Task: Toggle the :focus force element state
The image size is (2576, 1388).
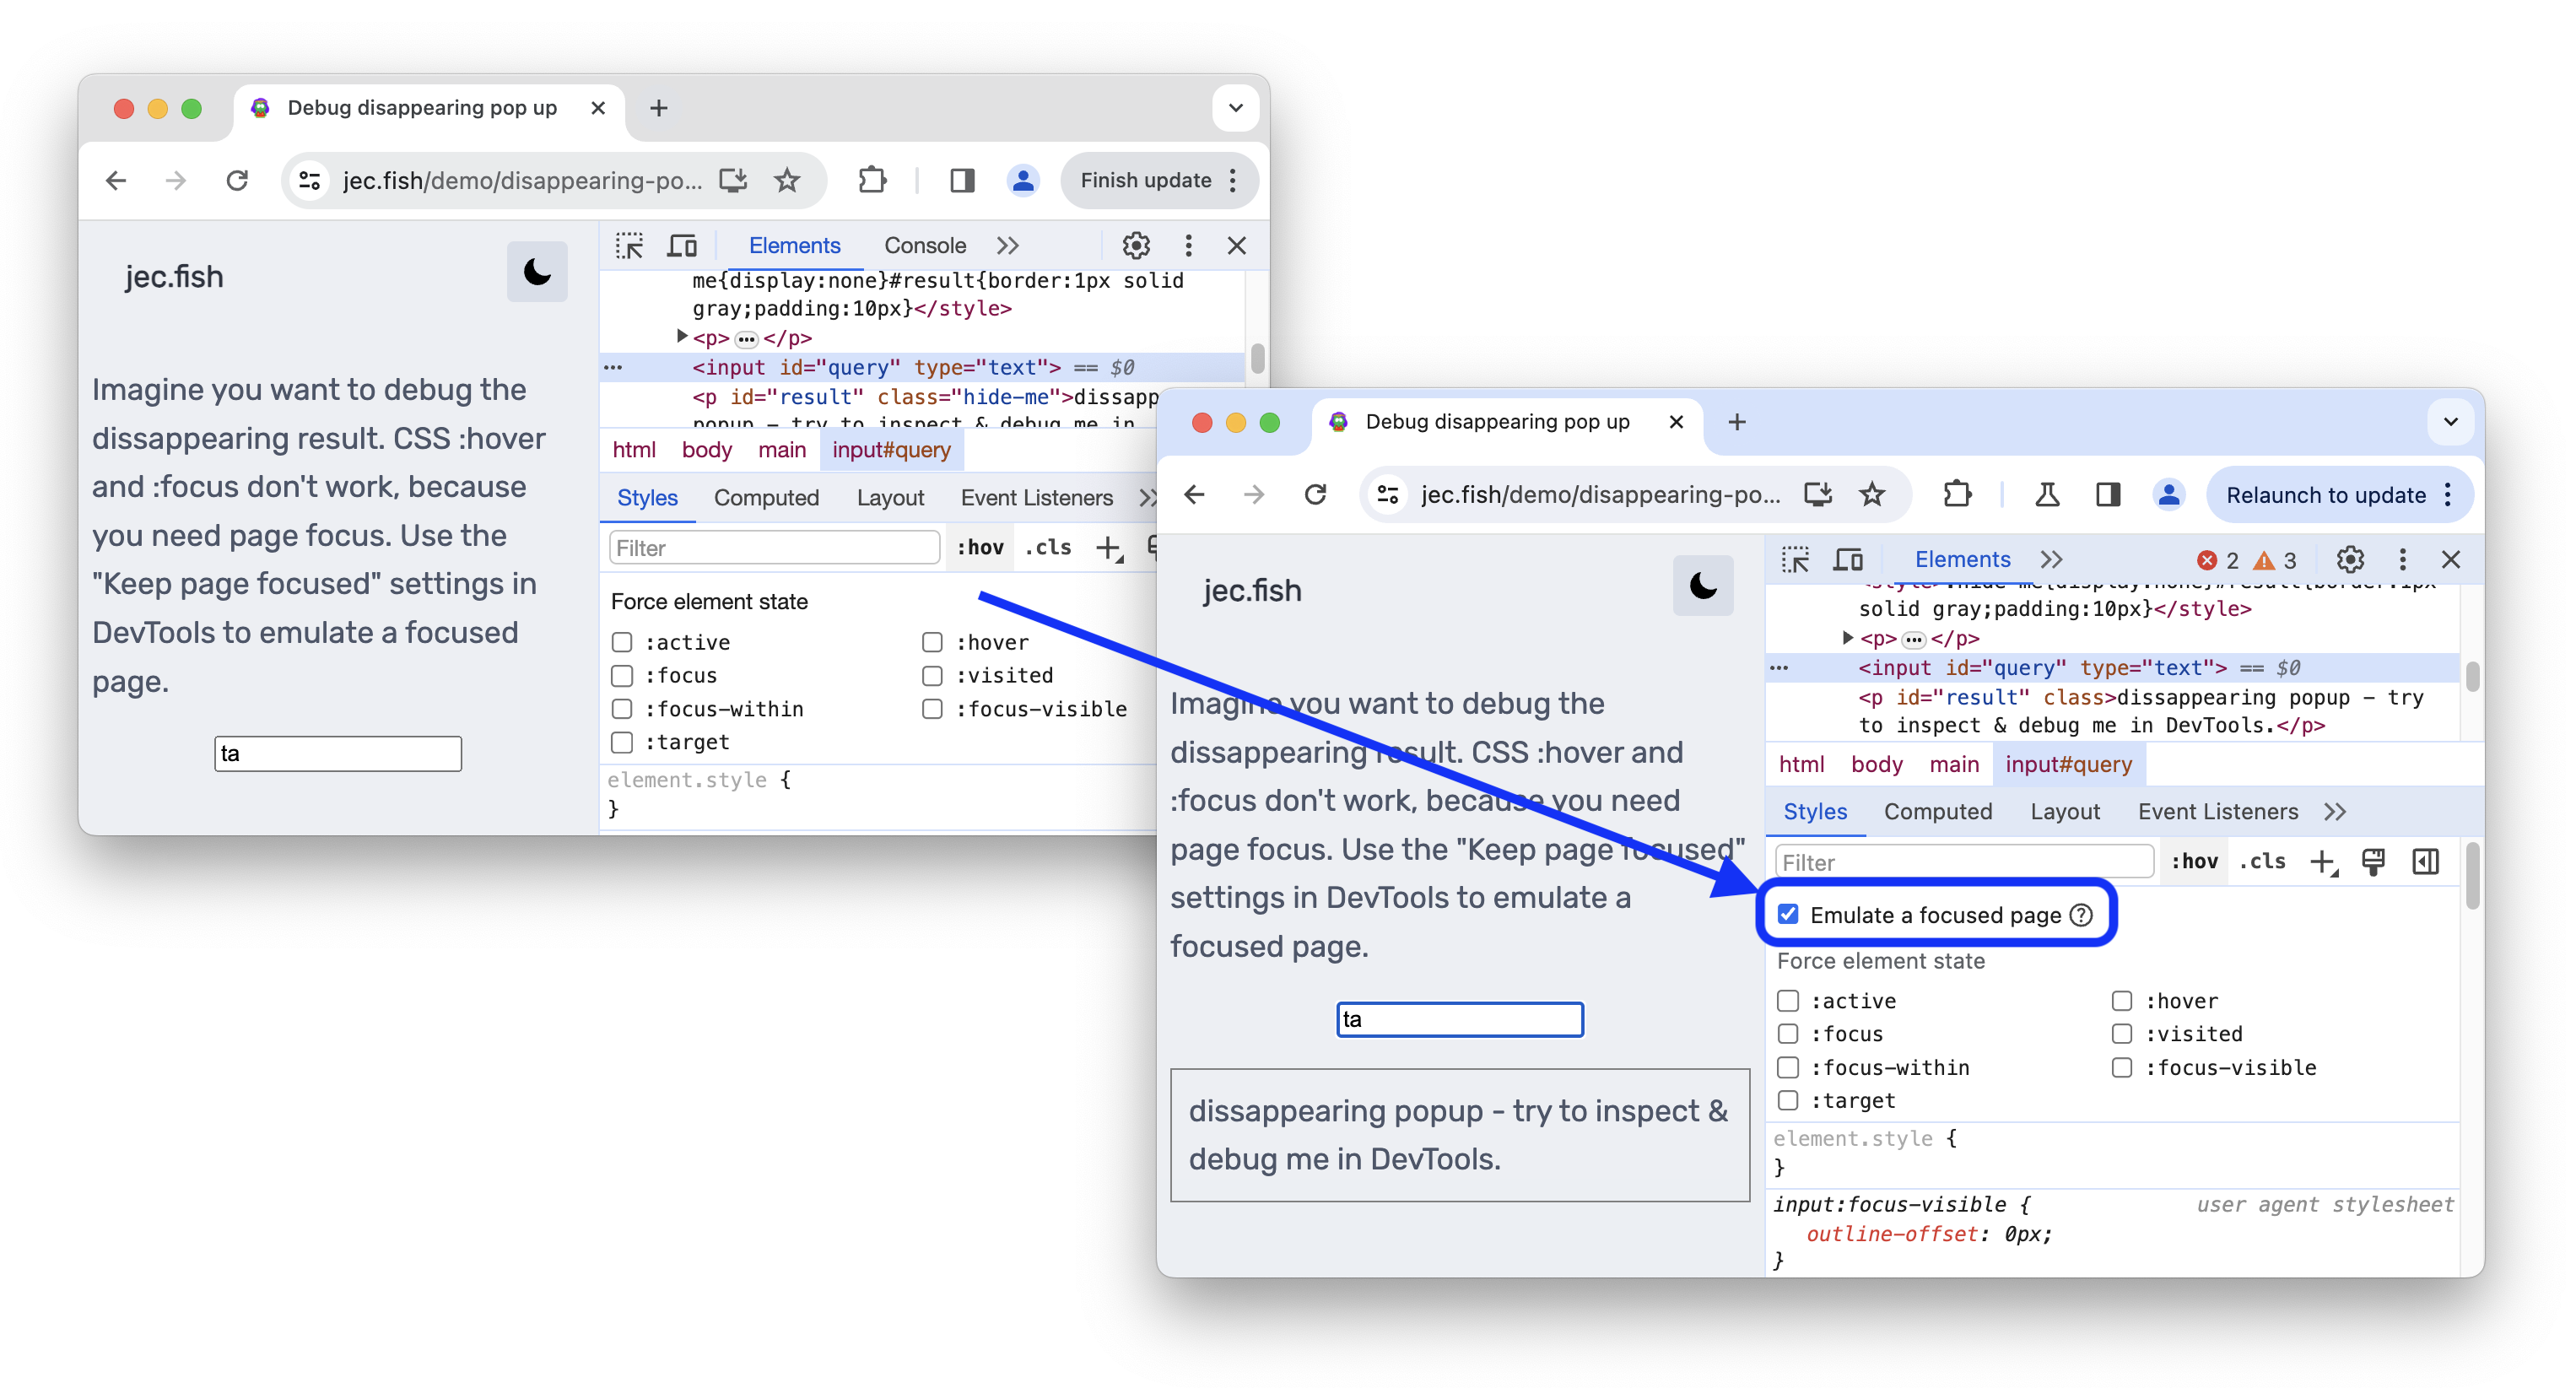Action: [x=1786, y=1033]
